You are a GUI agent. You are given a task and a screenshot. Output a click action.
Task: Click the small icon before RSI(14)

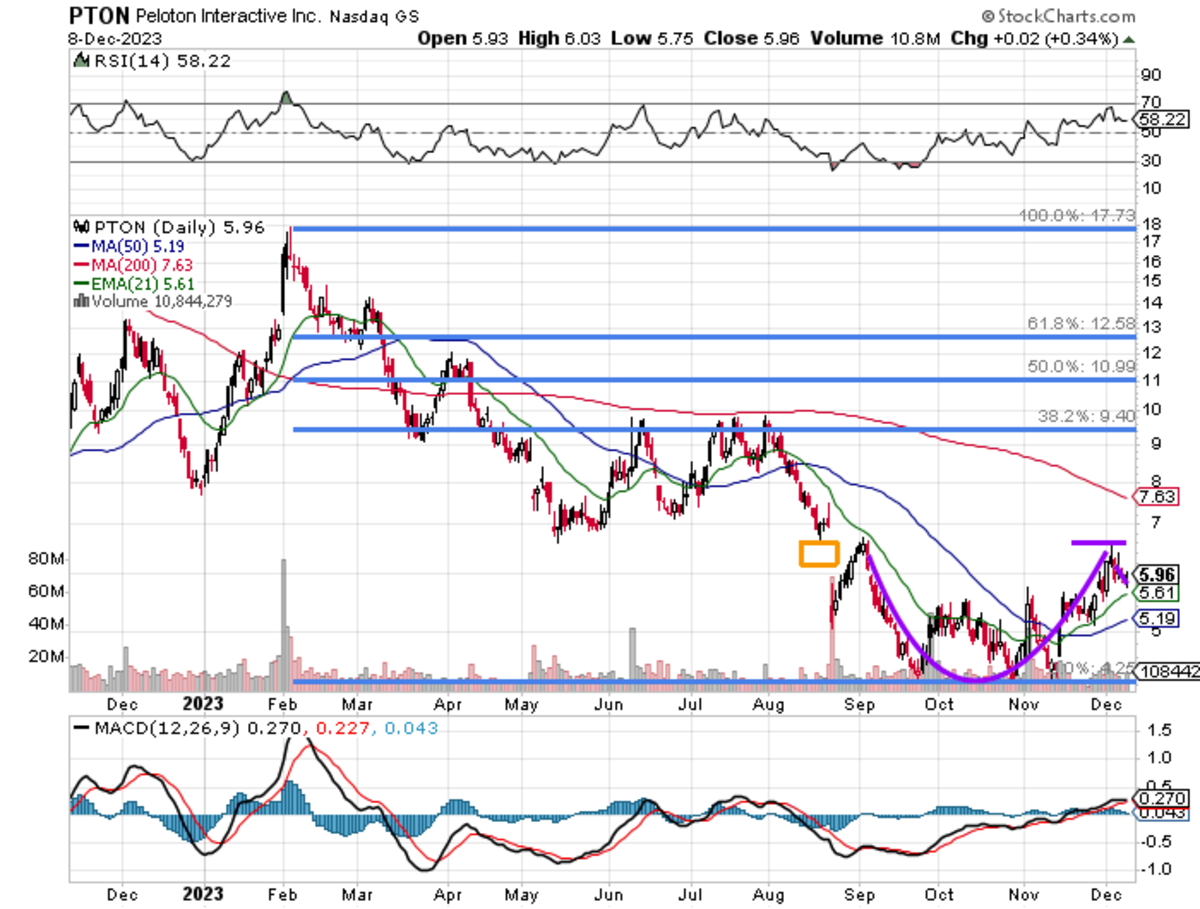pyautogui.click(x=77, y=62)
